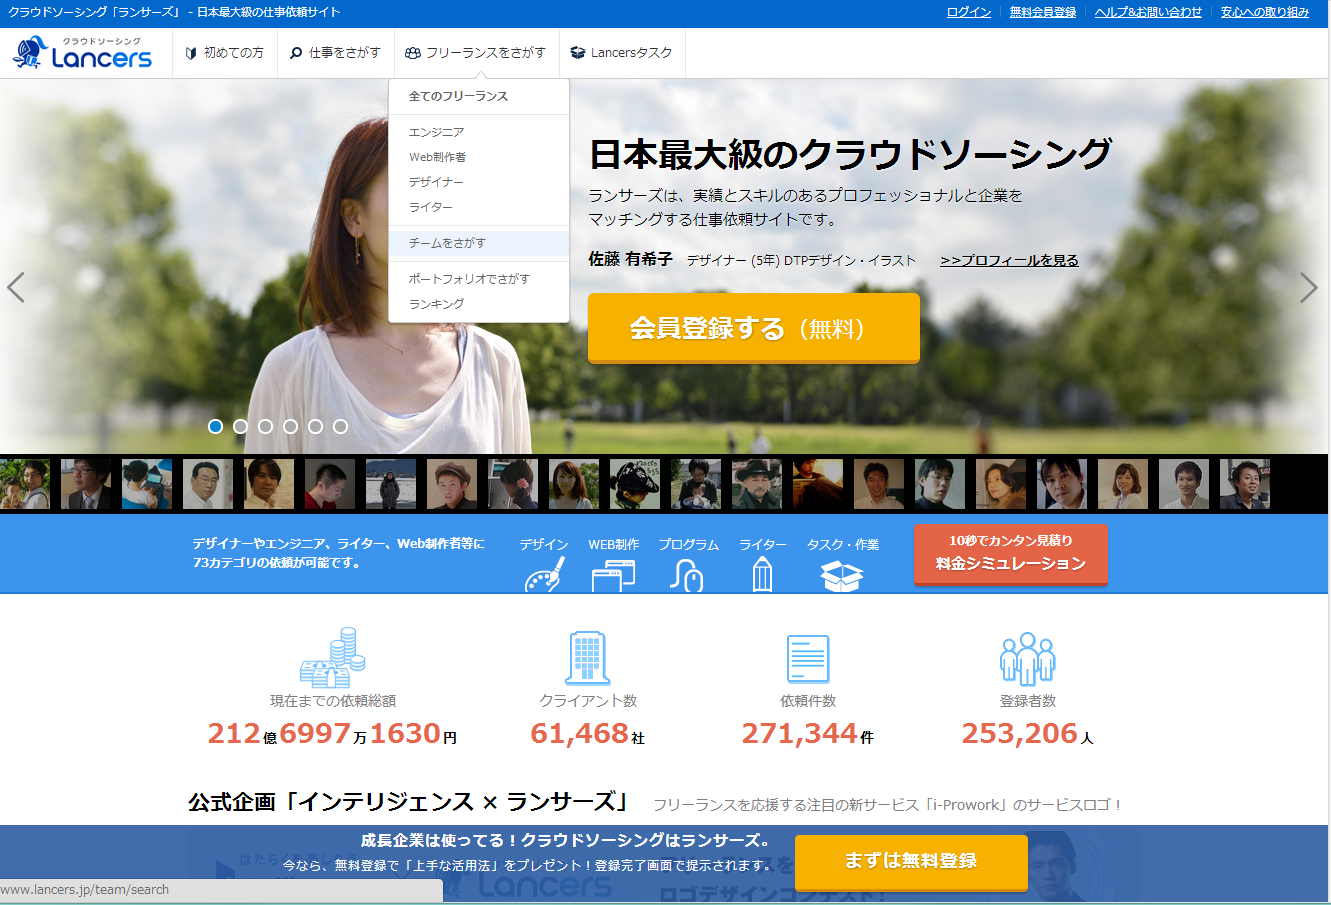Select the third carousel dot

point(265,426)
